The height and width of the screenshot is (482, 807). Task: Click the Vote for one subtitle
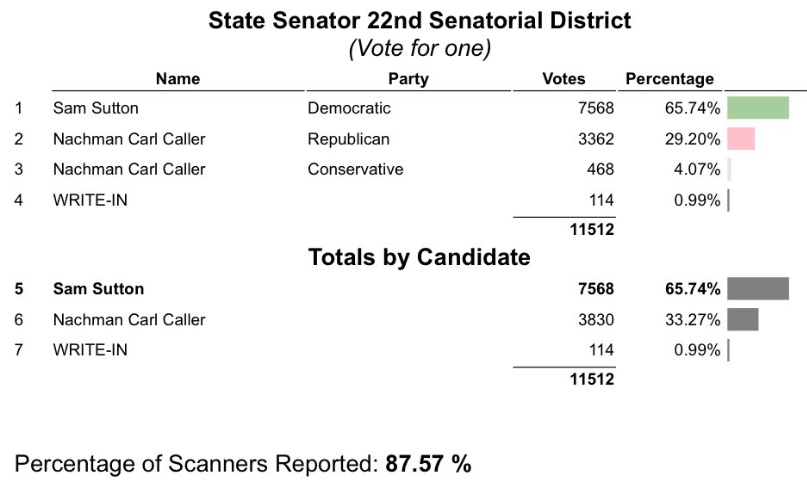tap(419, 48)
